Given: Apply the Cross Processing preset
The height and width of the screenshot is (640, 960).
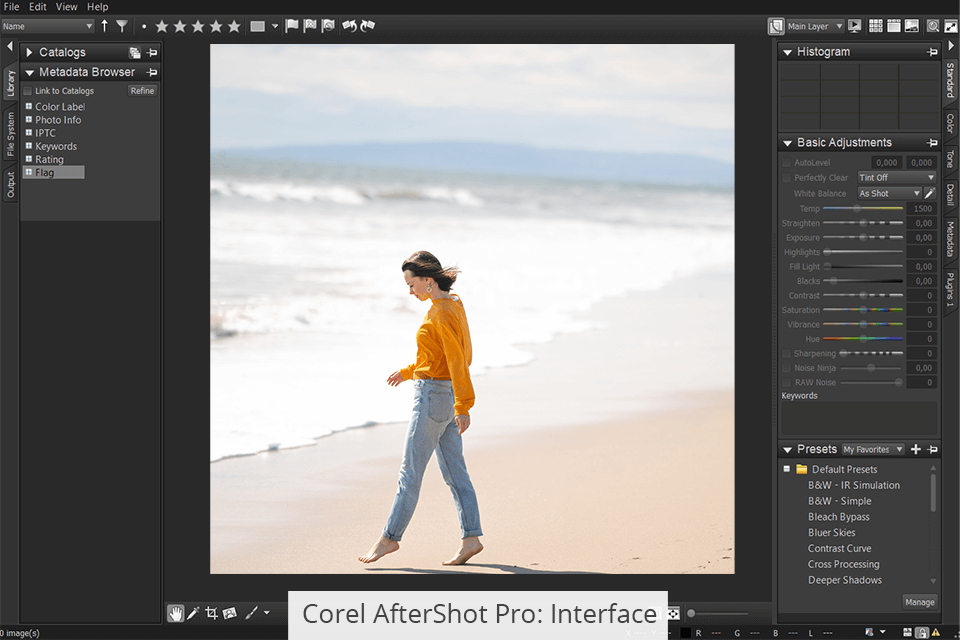Looking at the screenshot, I should [843, 564].
